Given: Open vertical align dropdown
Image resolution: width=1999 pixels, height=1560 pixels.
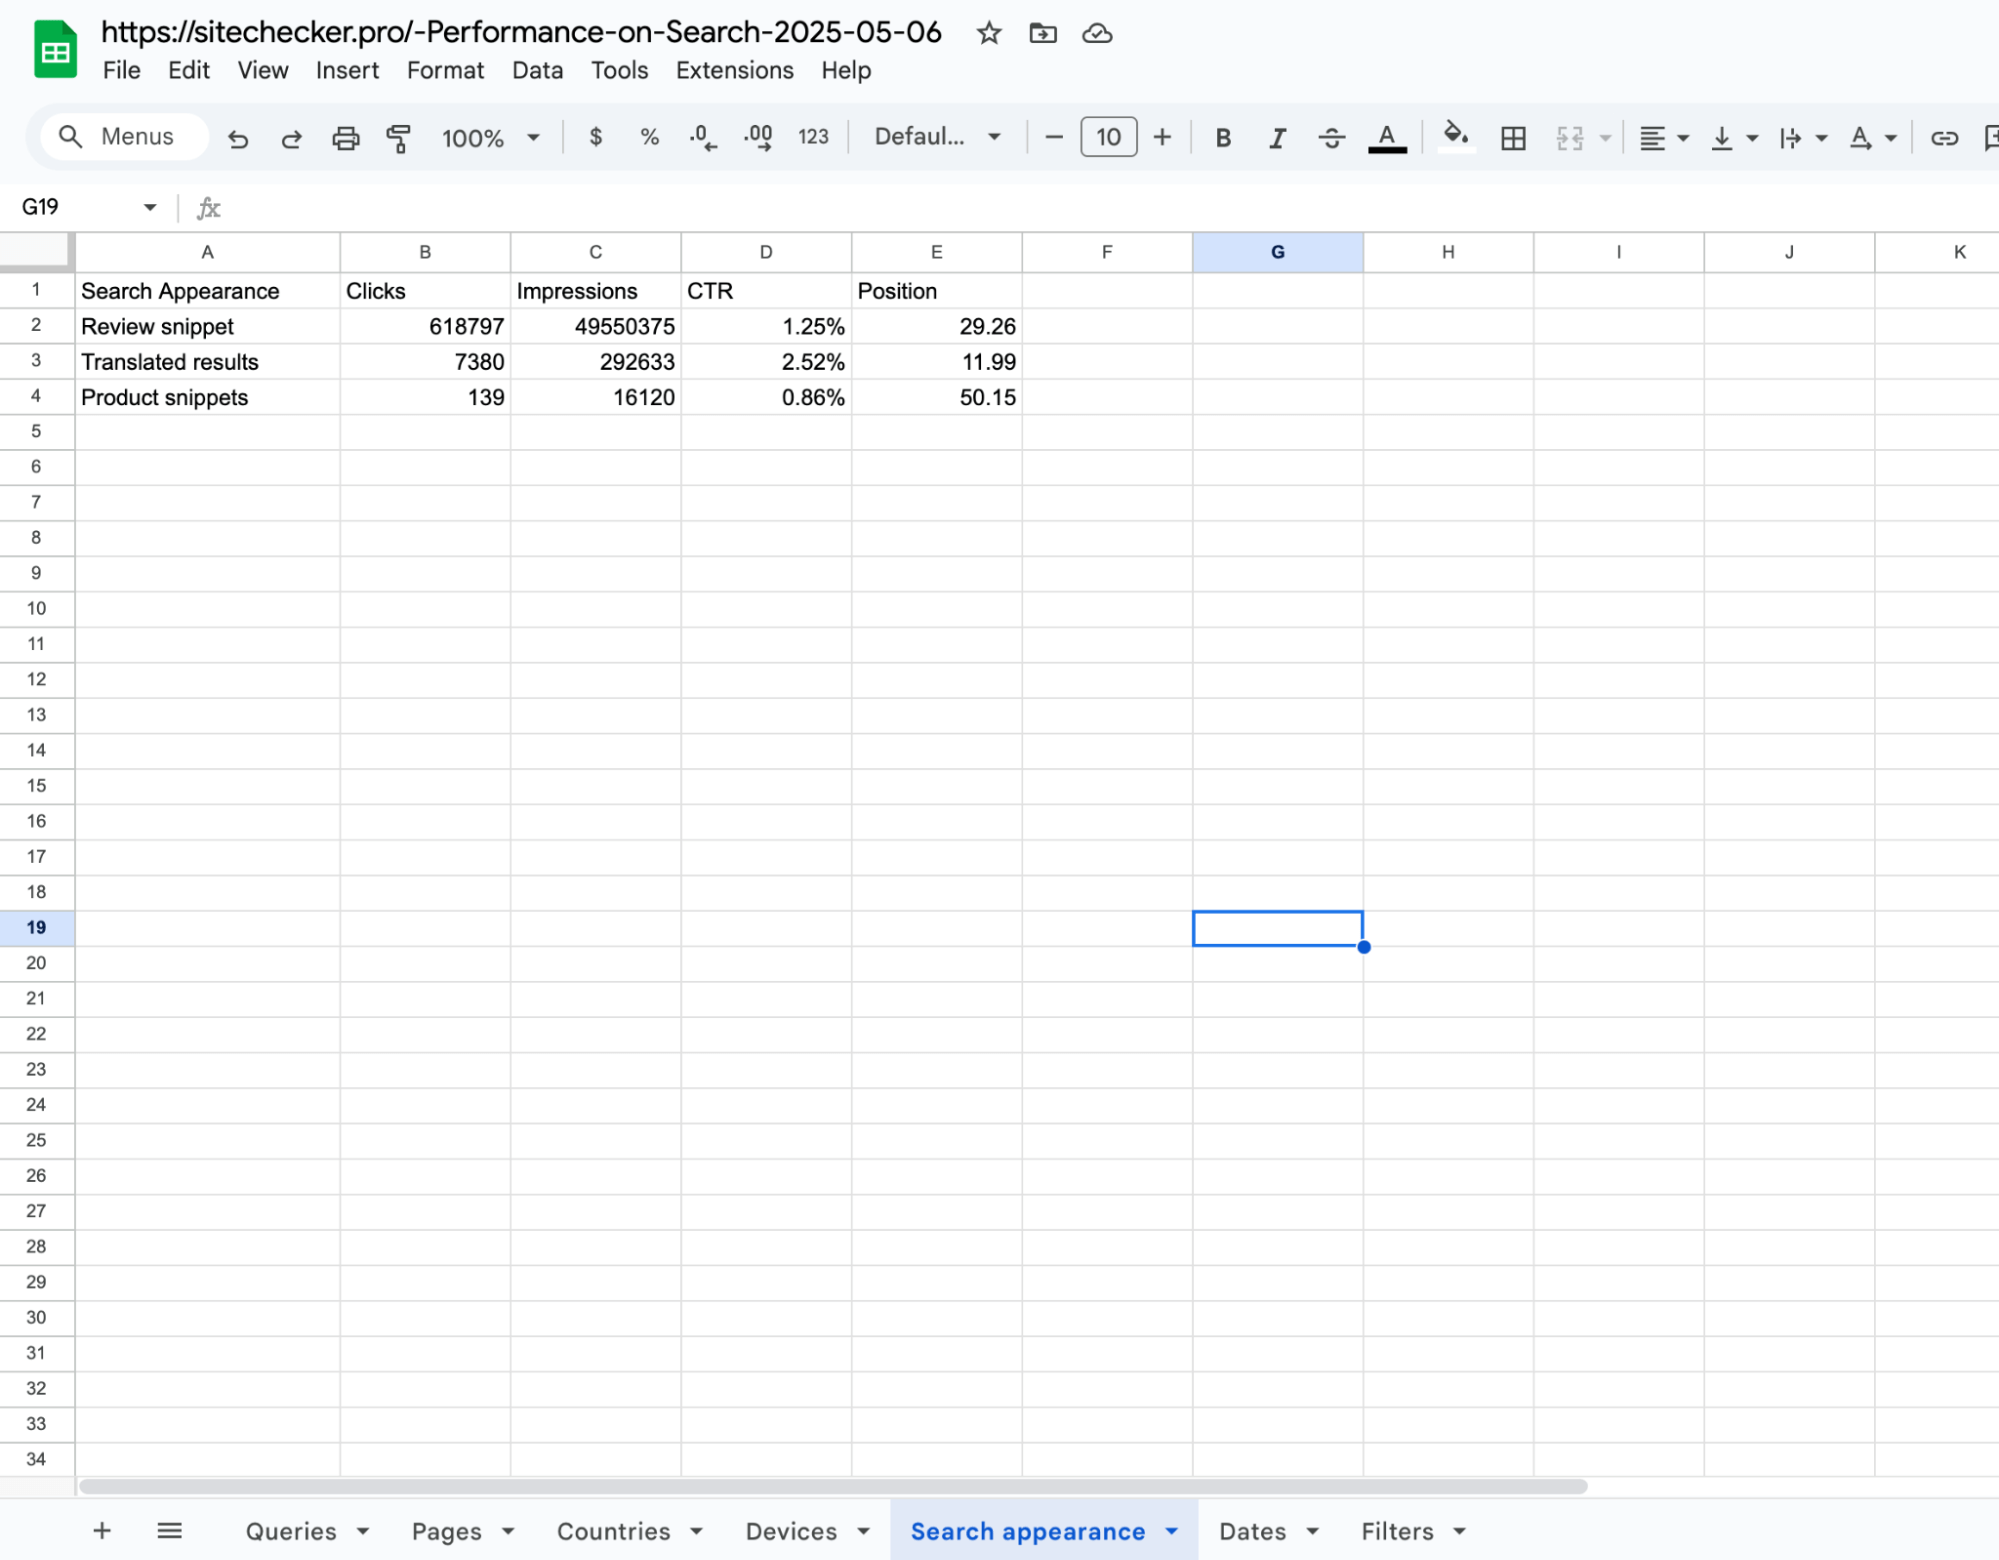Looking at the screenshot, I should tap(1733, 138).
